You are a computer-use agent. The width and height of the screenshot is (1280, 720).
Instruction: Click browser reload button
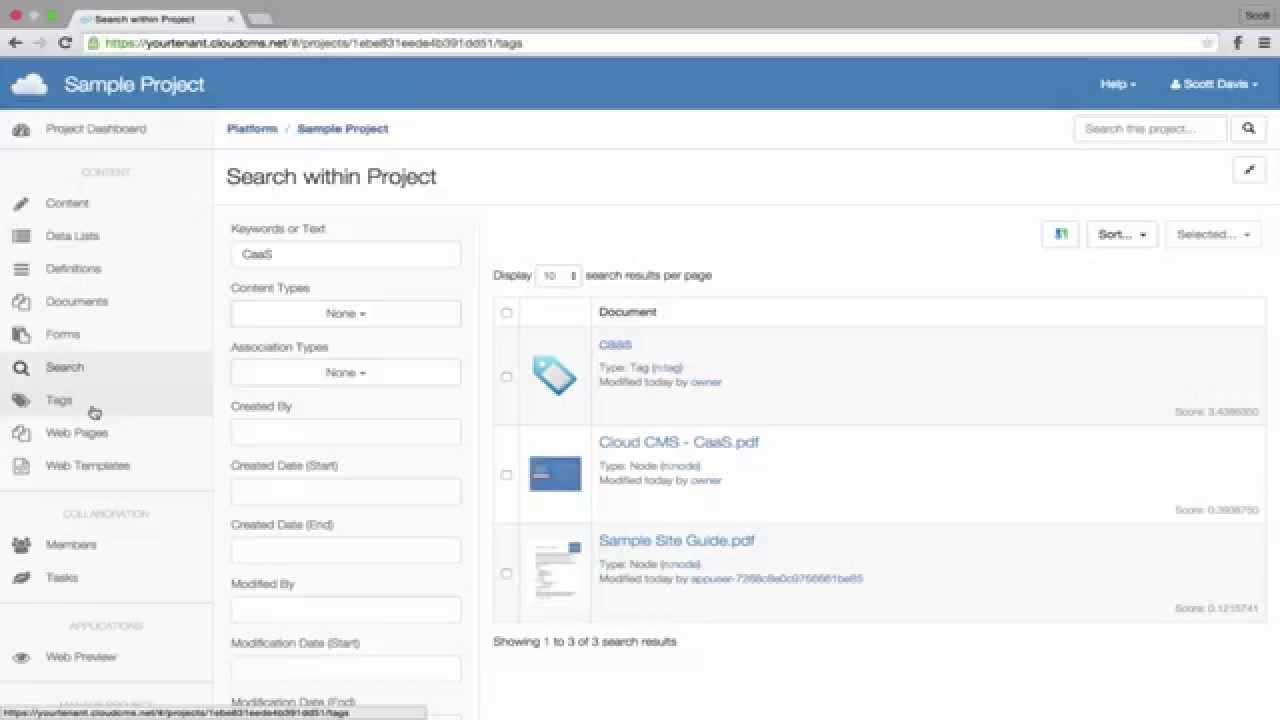[65, 43]
